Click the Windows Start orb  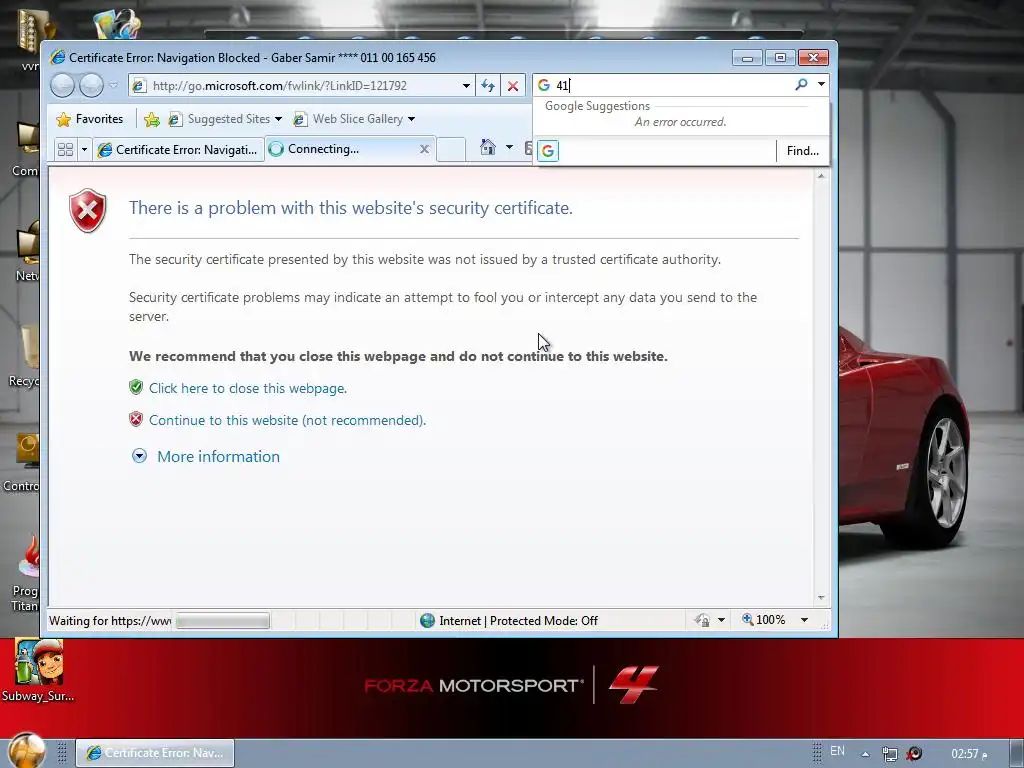(27, 751)
